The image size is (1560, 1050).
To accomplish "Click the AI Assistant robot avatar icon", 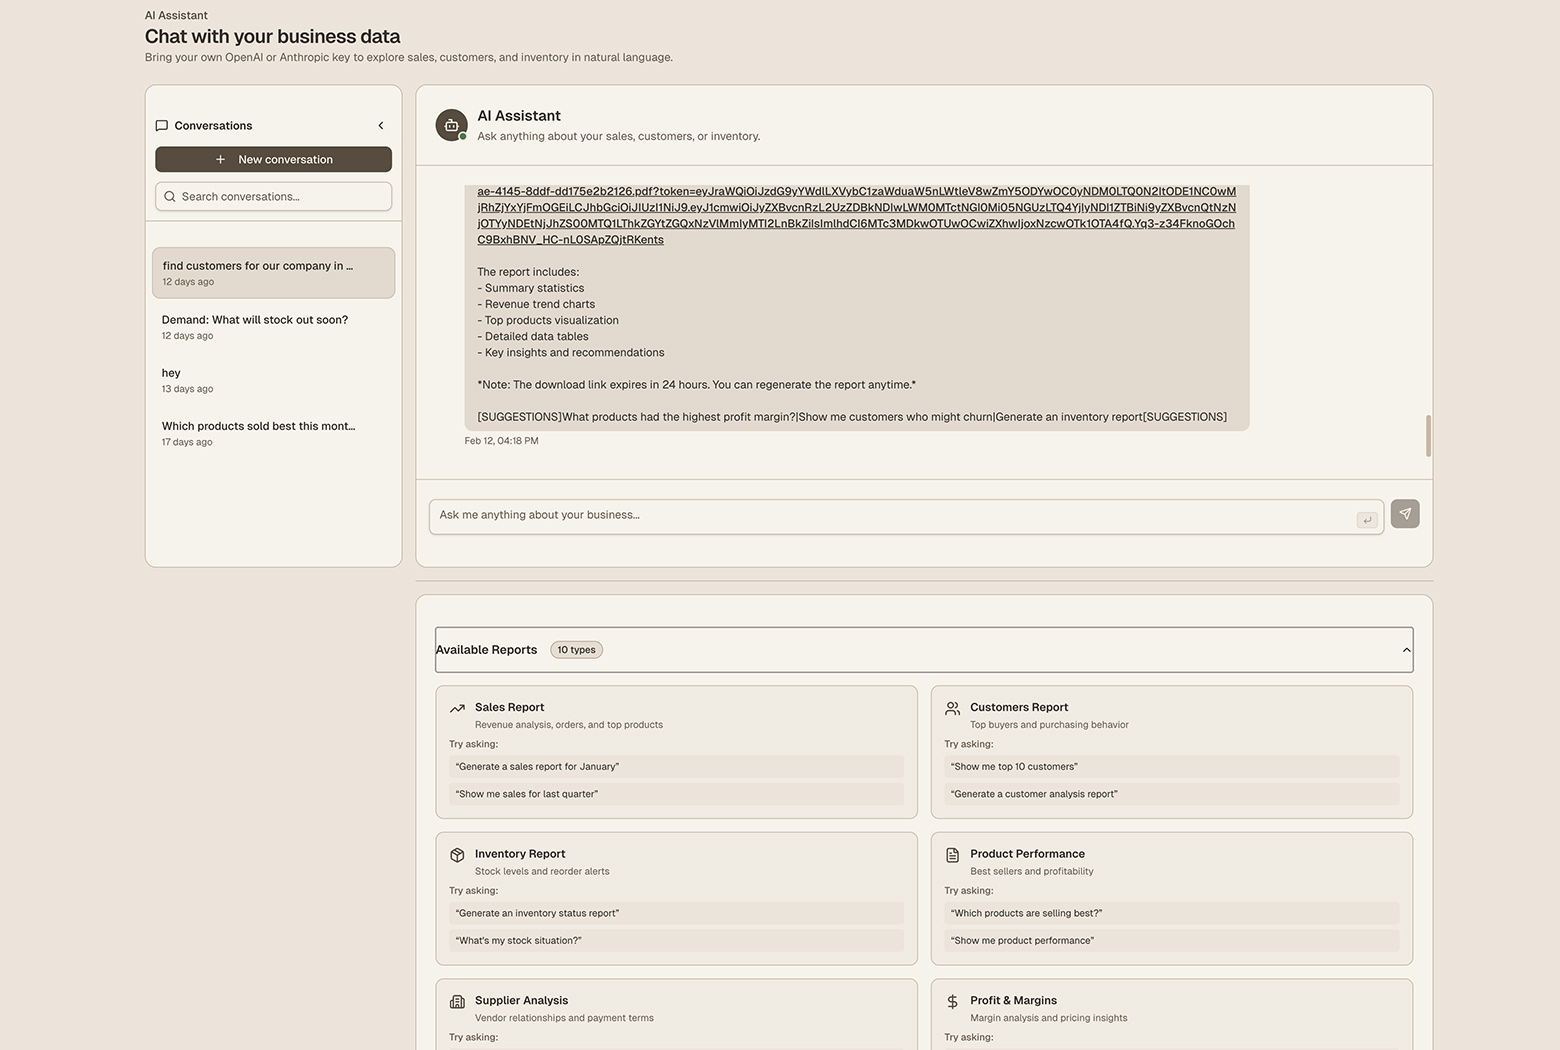I will (x=451, y=125).
